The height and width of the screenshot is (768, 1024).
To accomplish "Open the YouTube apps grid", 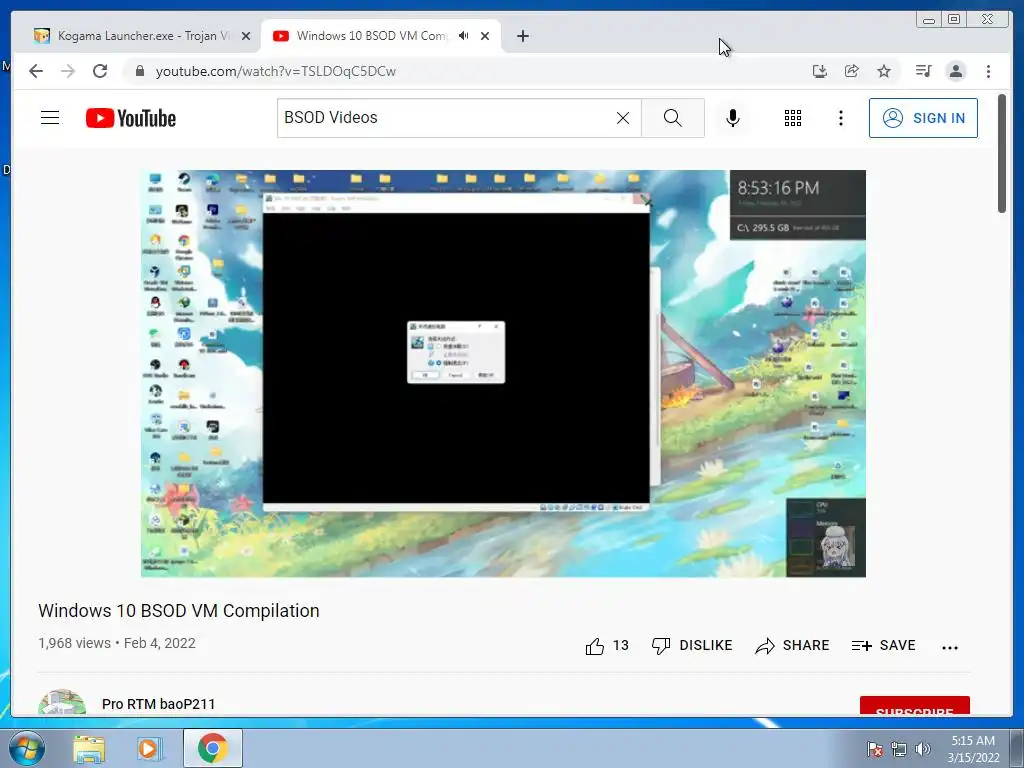I will click(x=793, y=118).
